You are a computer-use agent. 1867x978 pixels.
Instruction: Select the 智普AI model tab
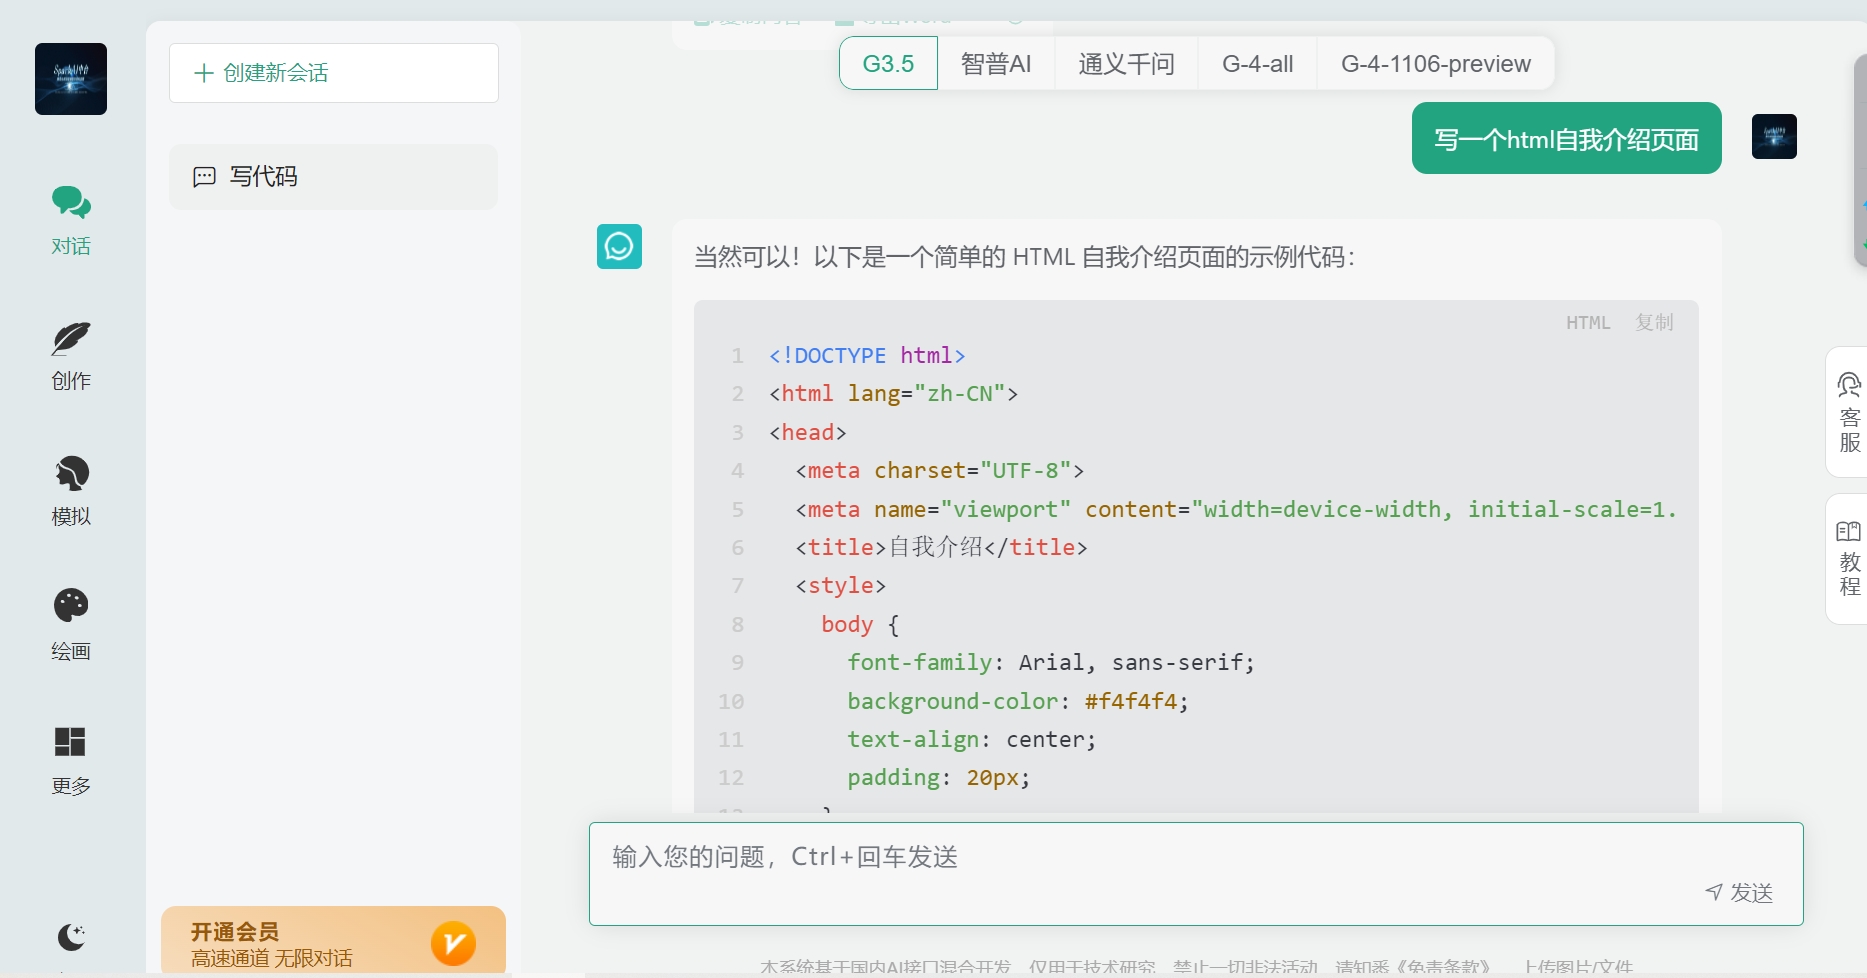point(996,63)
